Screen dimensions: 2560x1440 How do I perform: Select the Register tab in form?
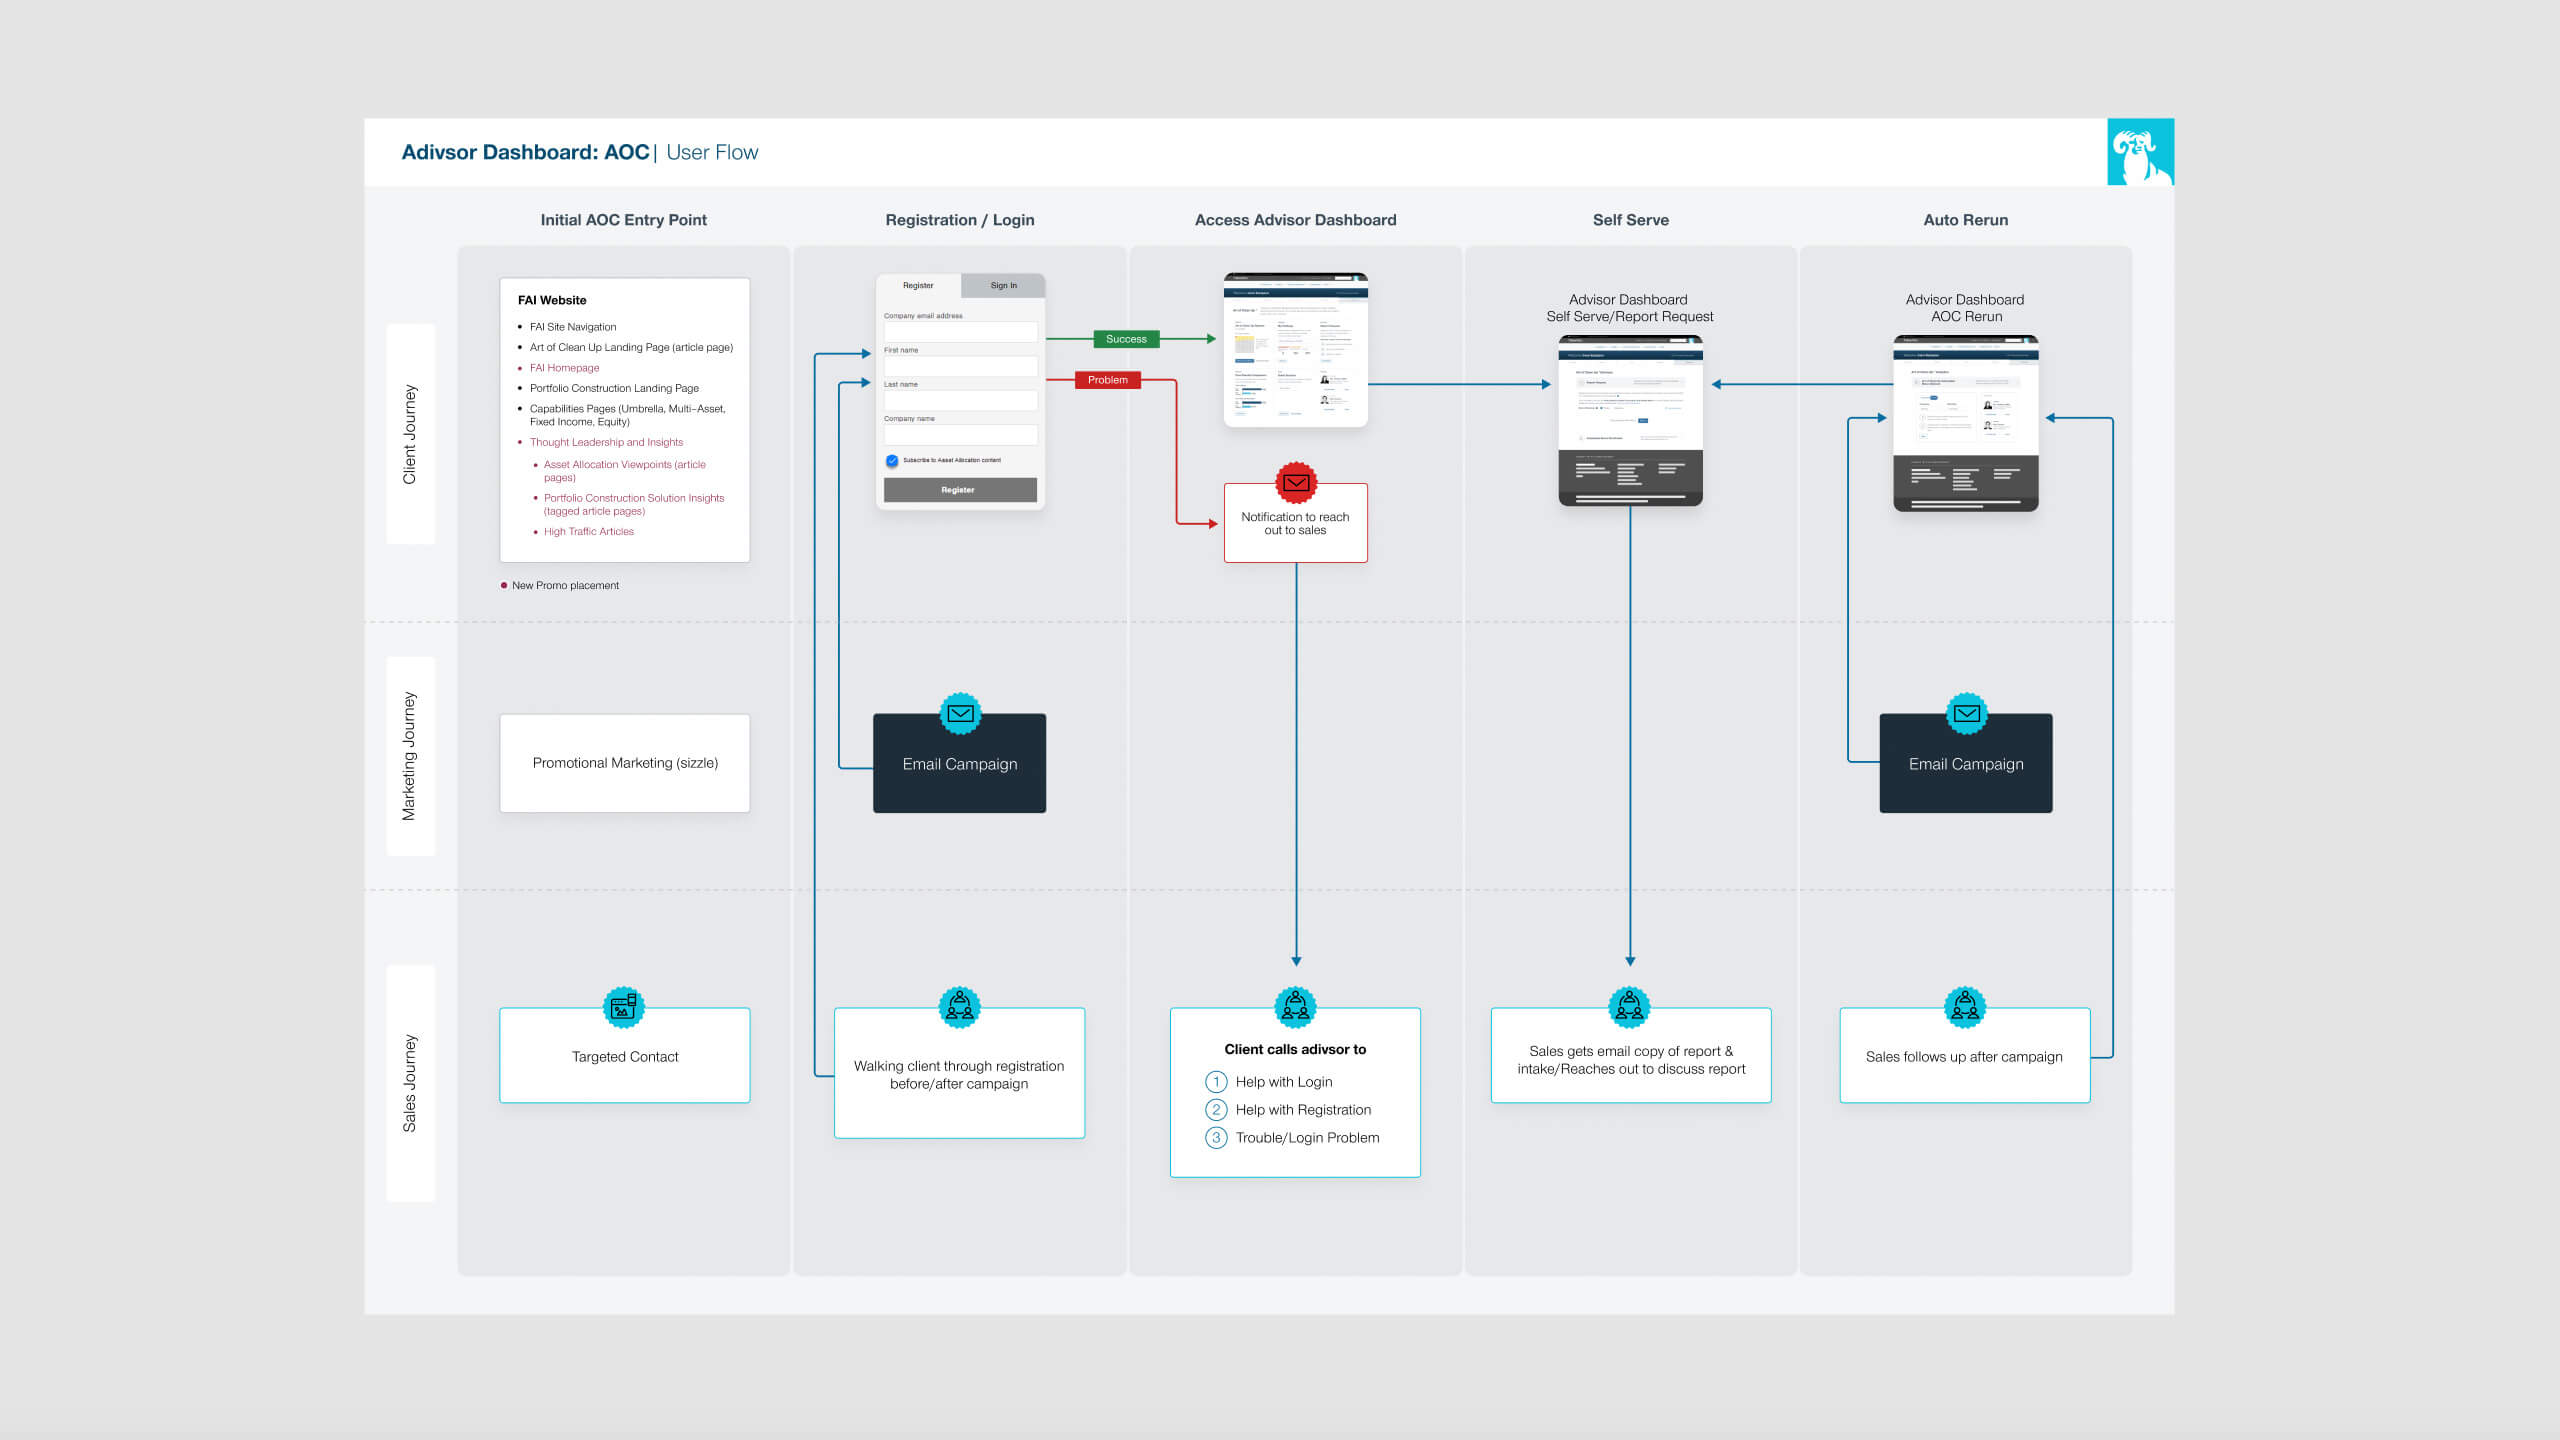918,286
